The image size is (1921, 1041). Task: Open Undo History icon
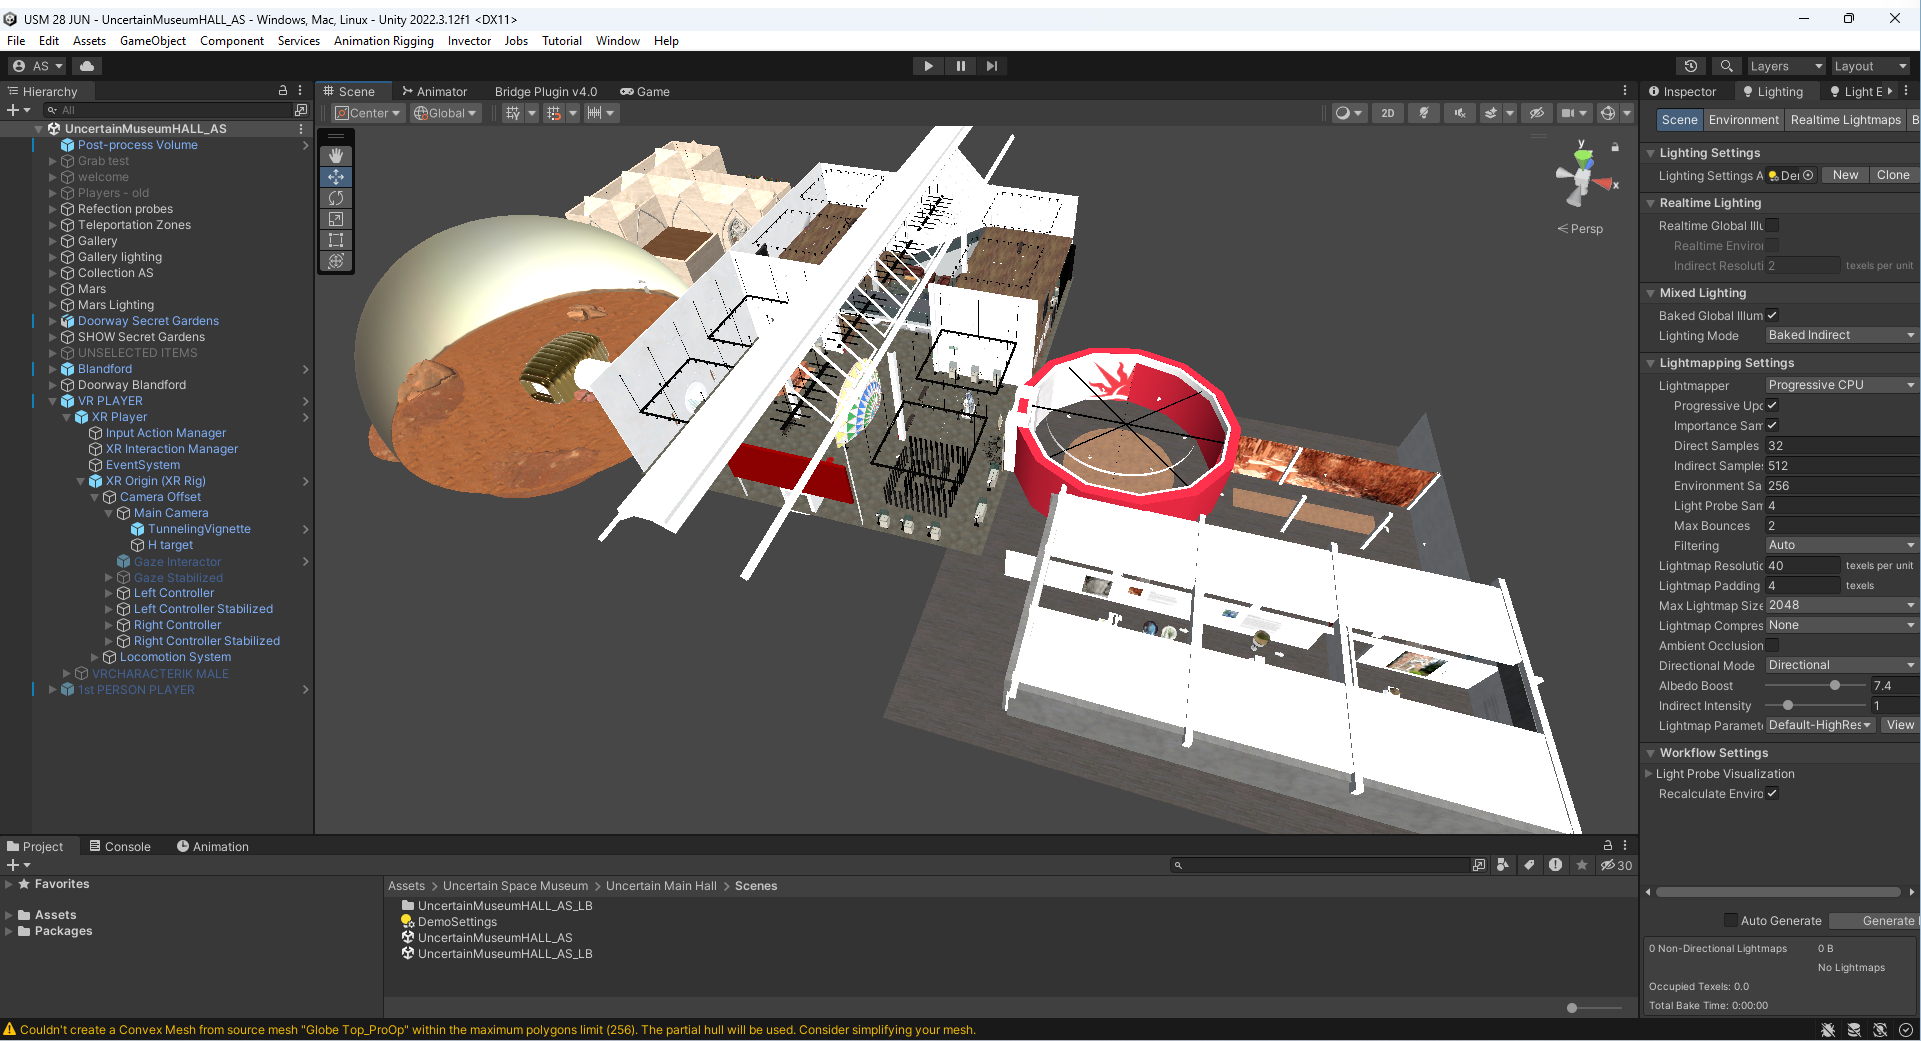coord(1691,66)
